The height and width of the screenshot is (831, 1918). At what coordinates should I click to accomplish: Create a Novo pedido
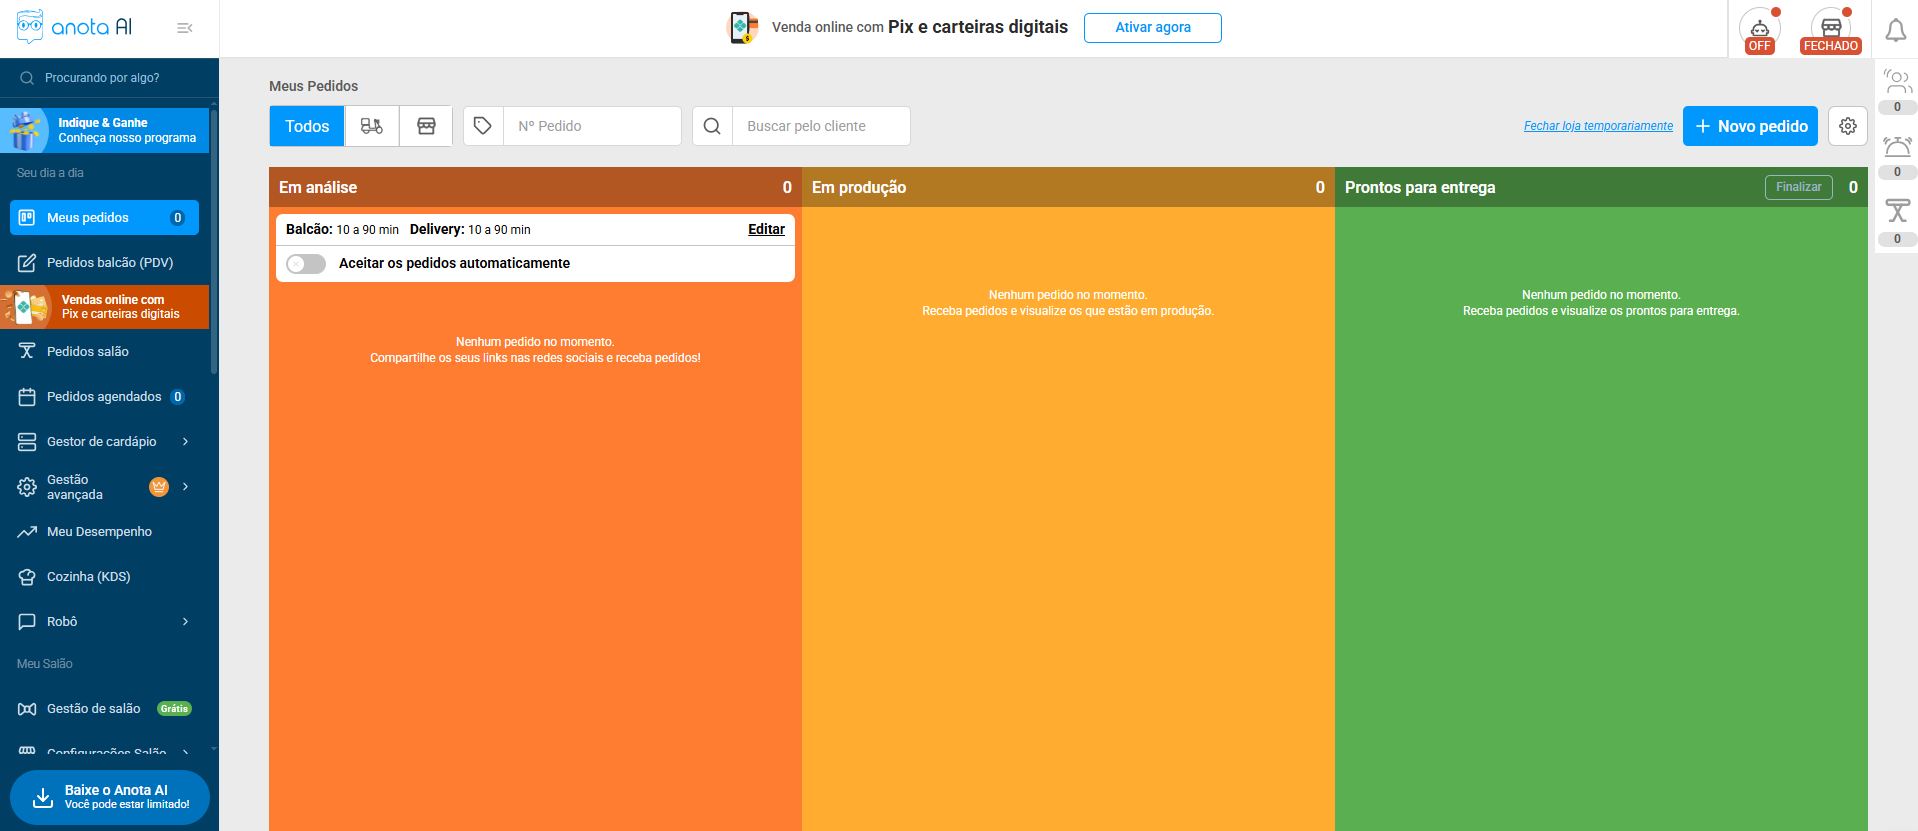point(1749,126)
